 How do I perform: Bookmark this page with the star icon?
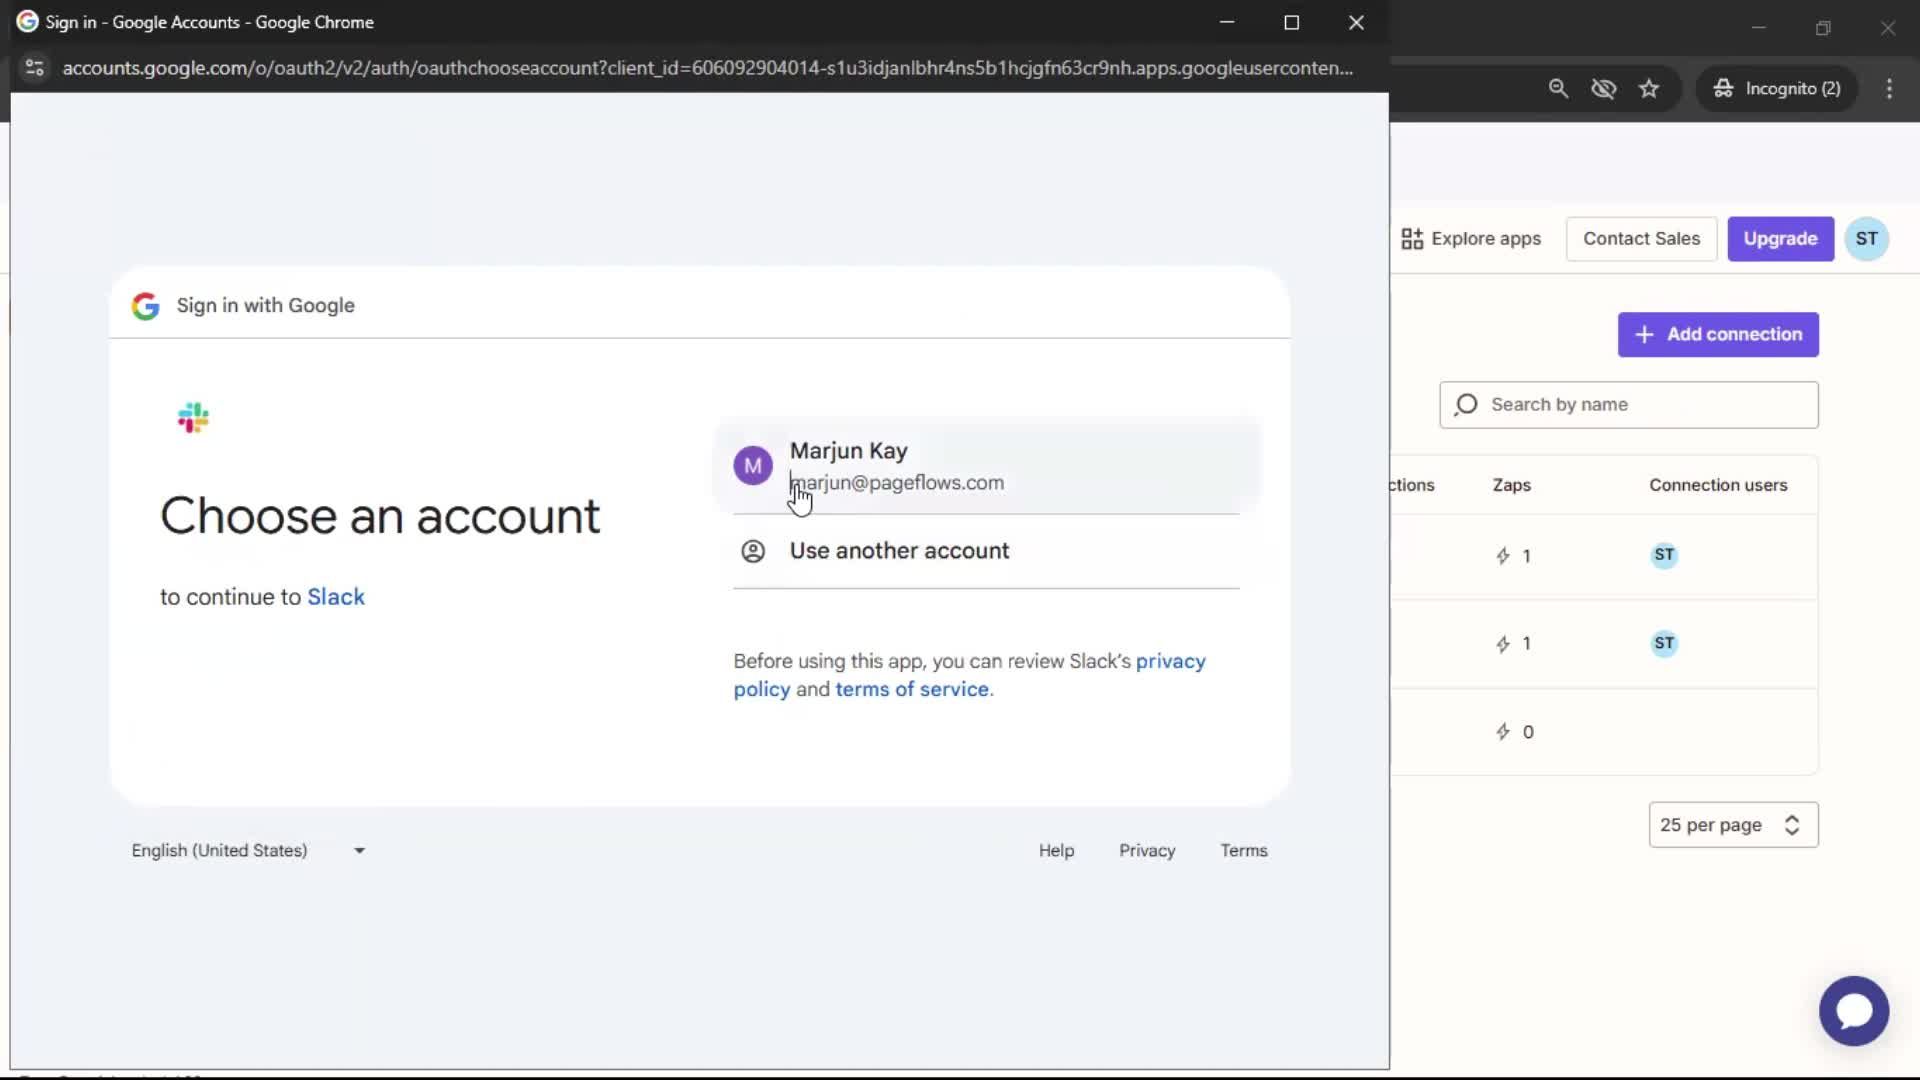[1649, 88]
